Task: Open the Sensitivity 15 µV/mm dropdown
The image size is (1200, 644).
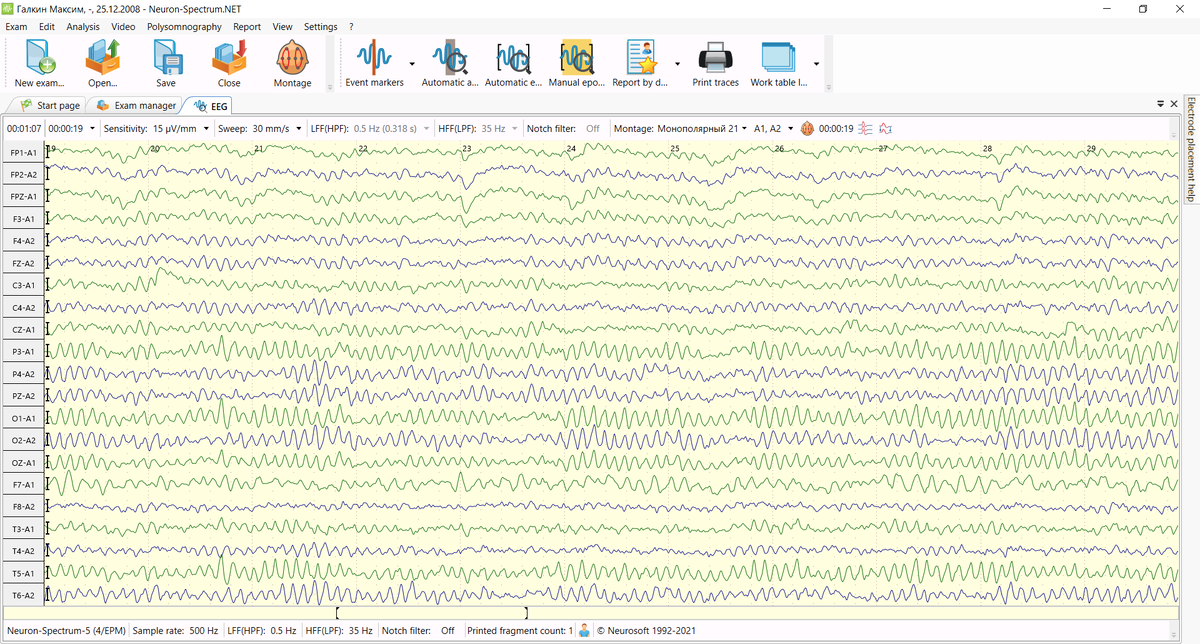Action: pos(206,129)
